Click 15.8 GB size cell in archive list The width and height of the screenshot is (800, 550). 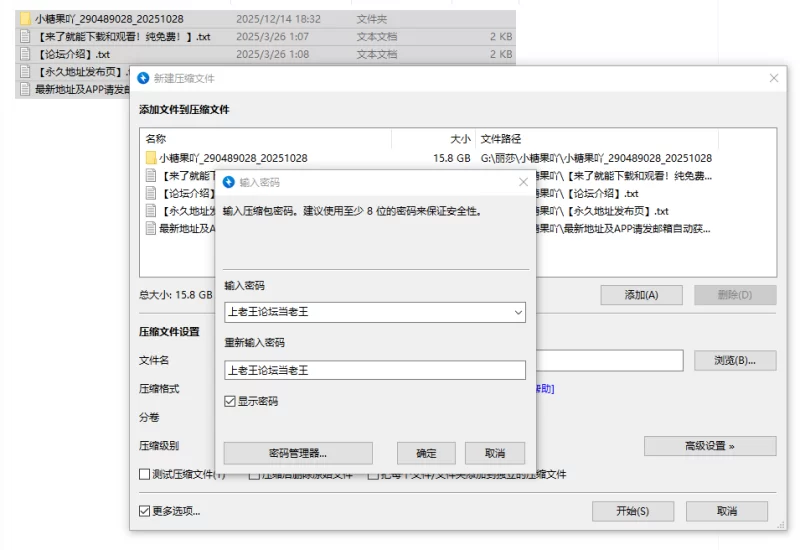pos(452,158)
